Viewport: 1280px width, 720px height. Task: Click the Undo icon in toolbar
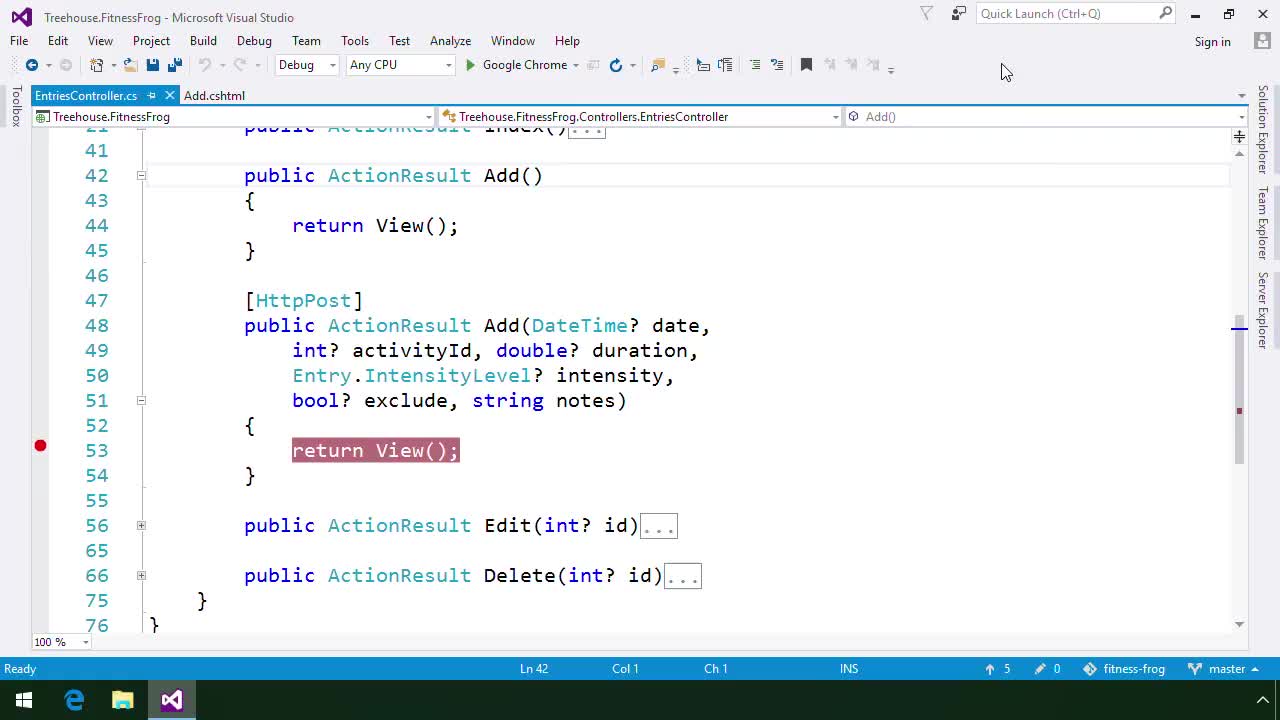tap(204, 64)
